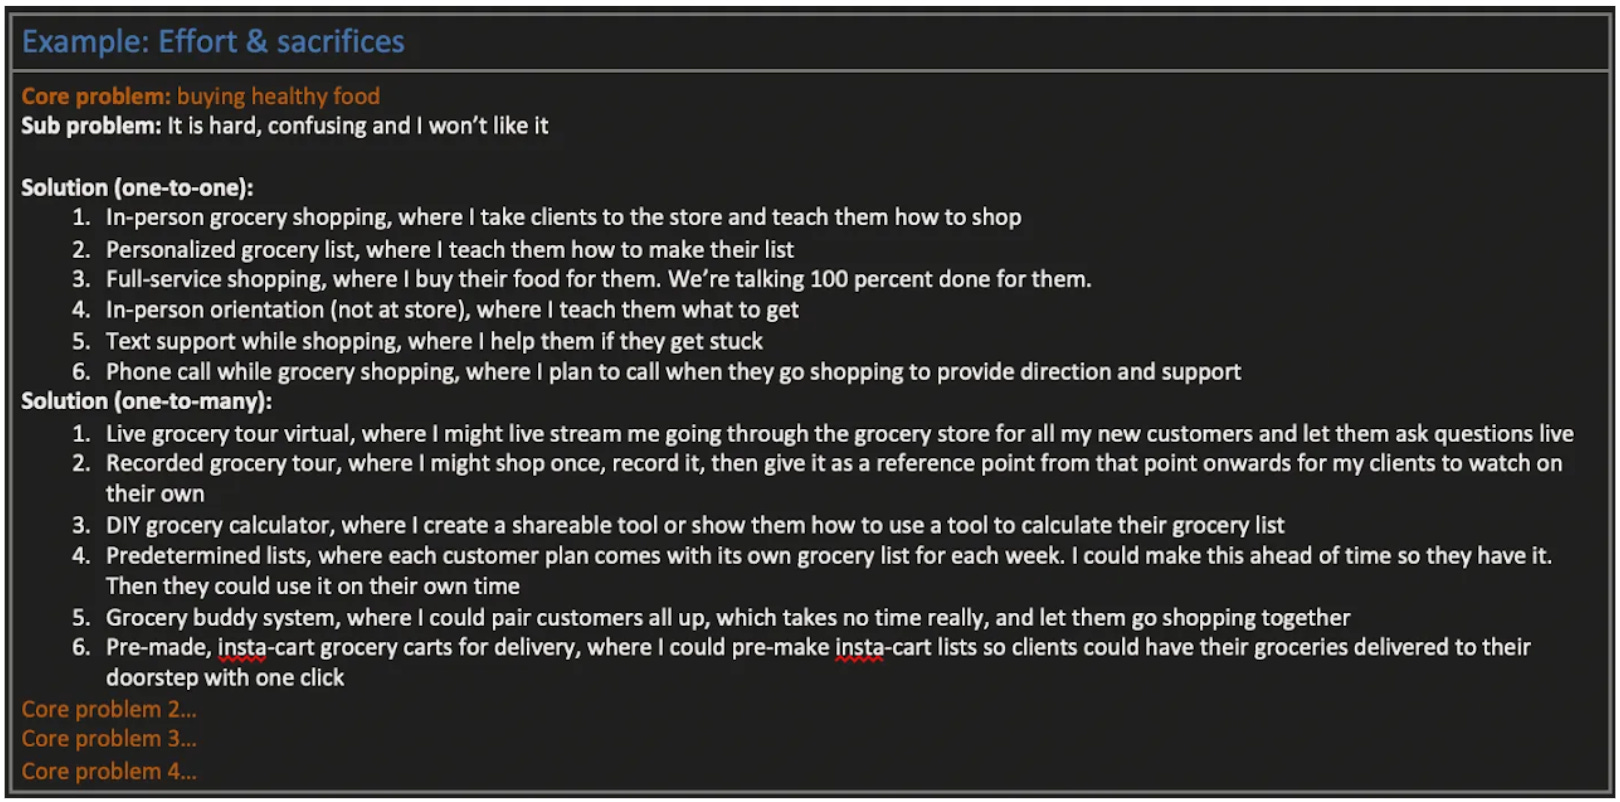The height and width of the screenshot is (802, 1620).
Task: Click the 'DIY grocery calculator' list item
Action: tap(695, 525)
